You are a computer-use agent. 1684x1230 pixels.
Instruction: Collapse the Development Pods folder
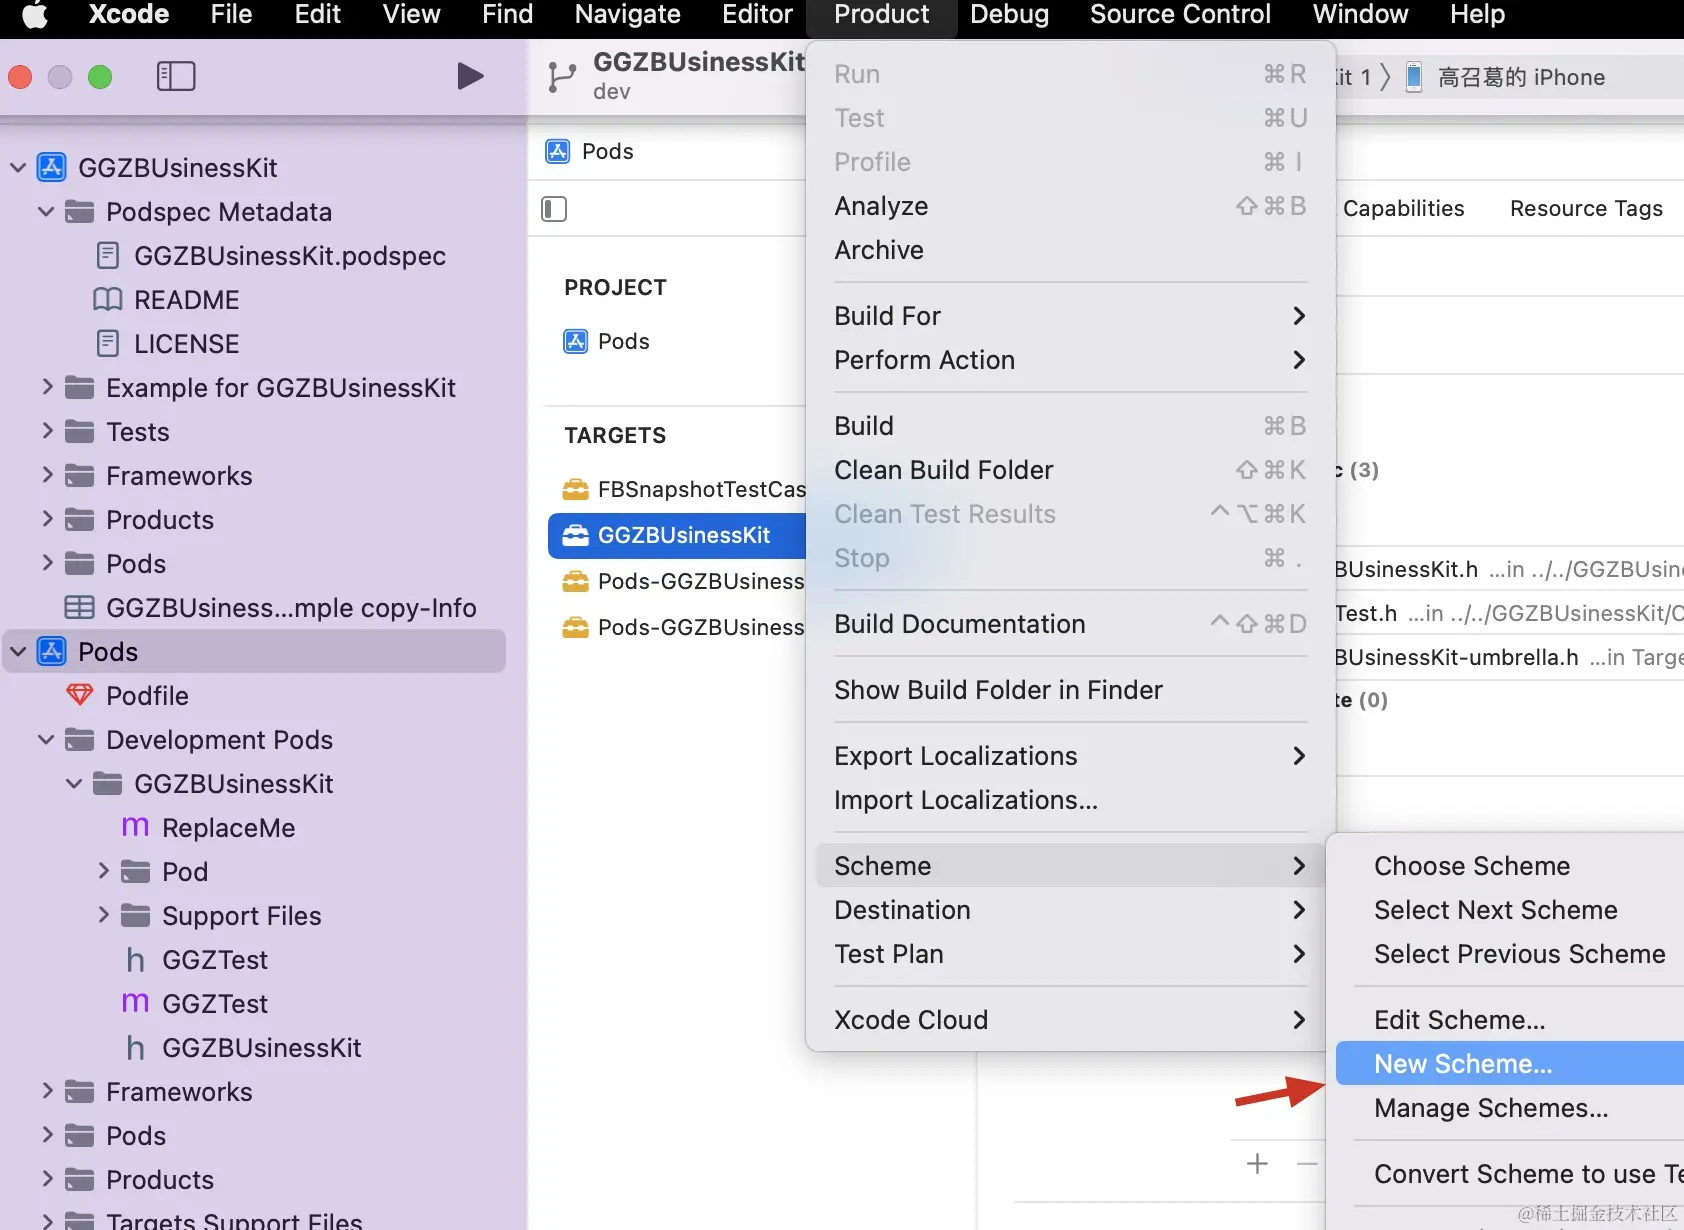tap(46, 739)
